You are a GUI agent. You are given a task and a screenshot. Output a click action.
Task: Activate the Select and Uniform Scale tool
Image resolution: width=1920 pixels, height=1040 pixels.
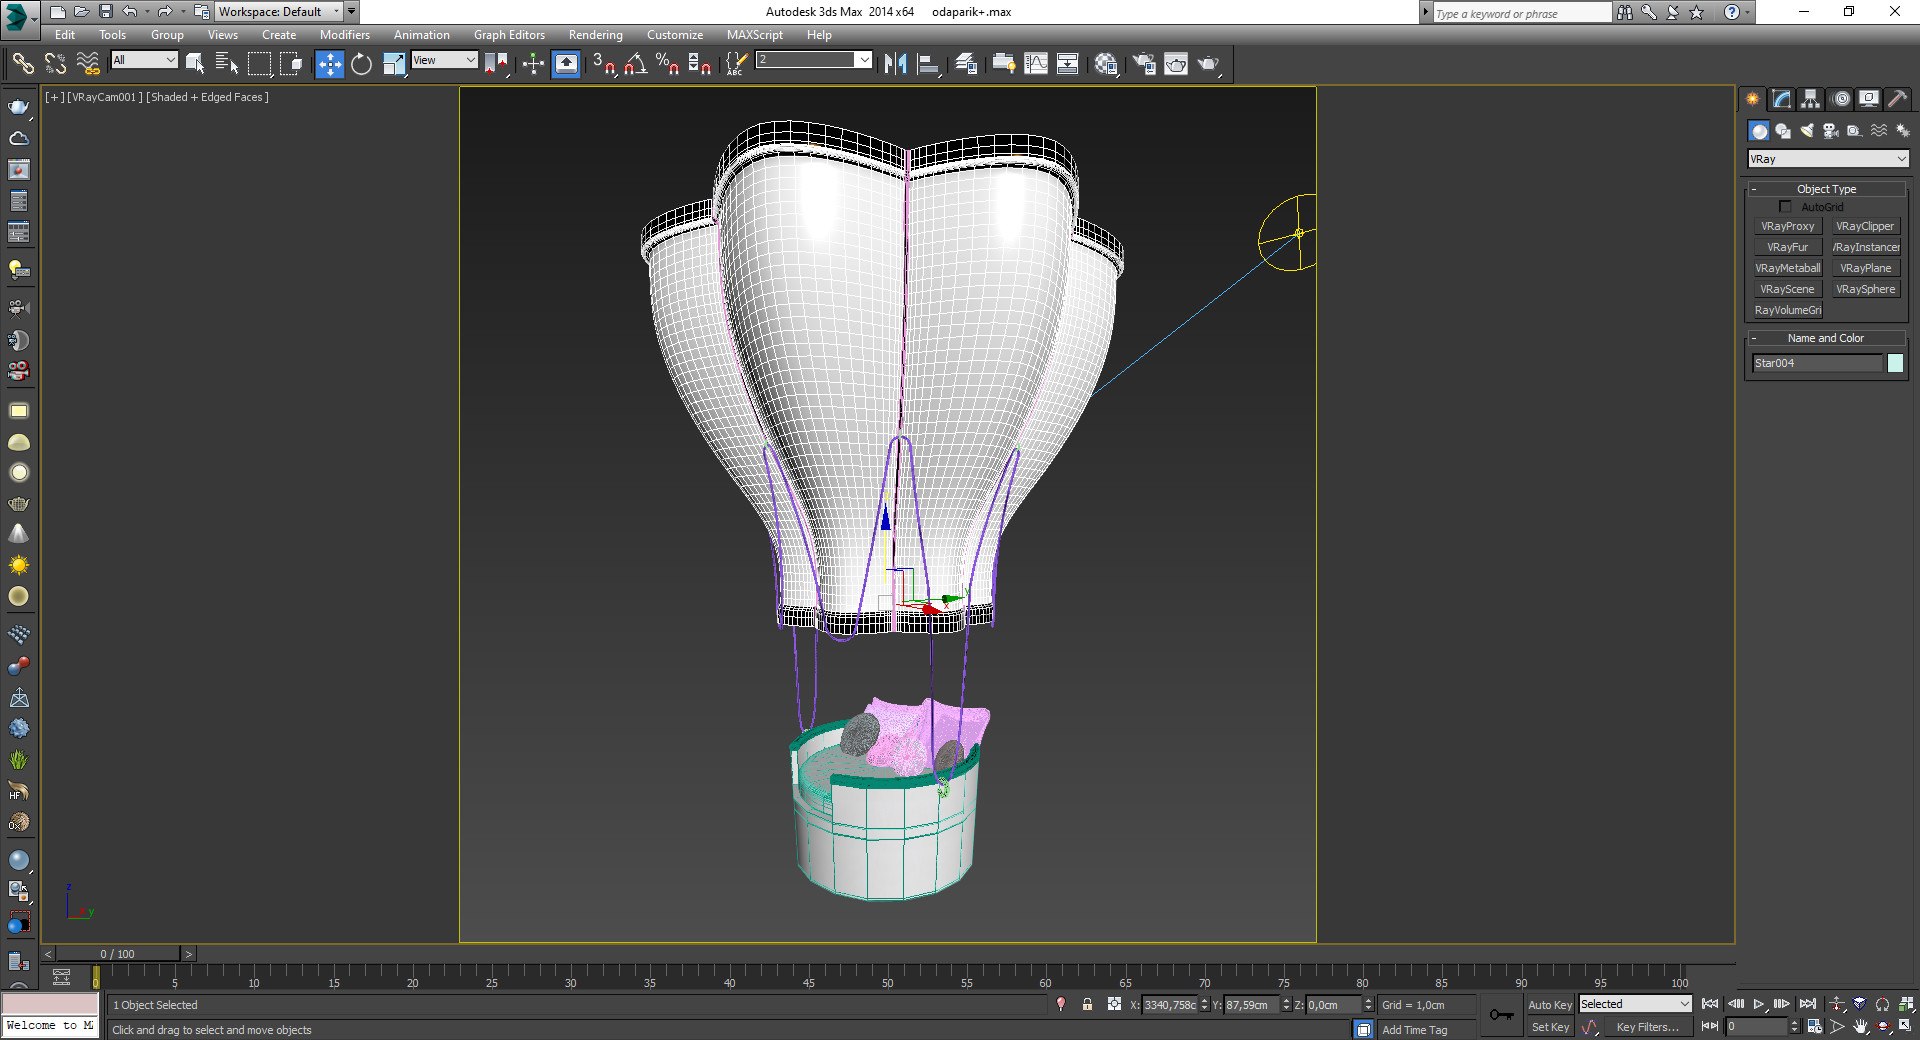394,64
